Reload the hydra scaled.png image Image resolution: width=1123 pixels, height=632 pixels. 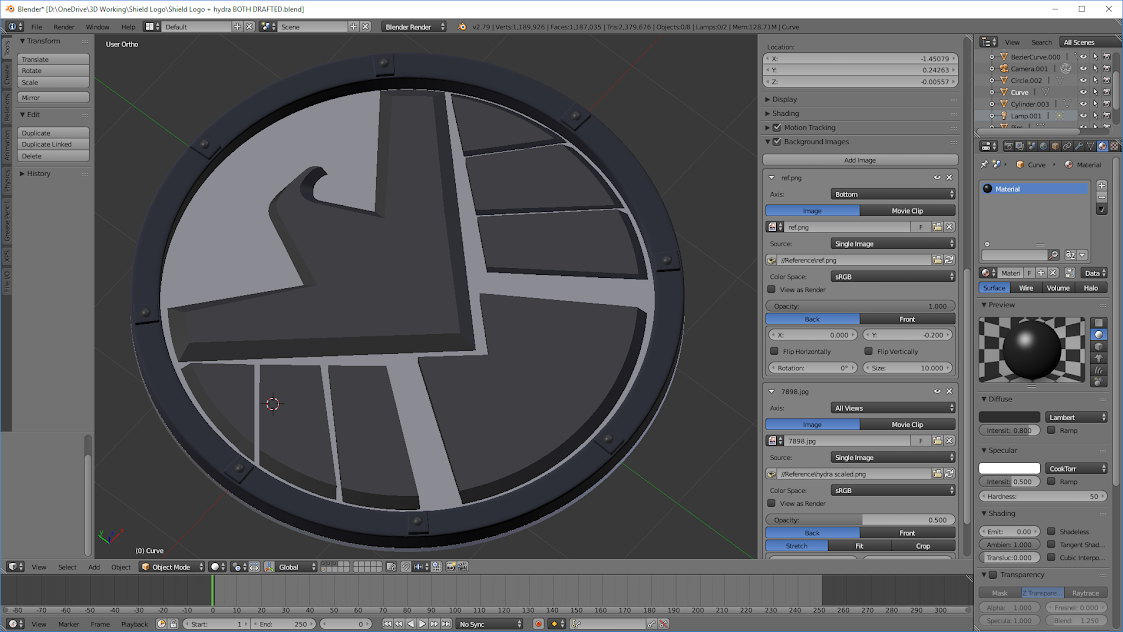[949, 474]
